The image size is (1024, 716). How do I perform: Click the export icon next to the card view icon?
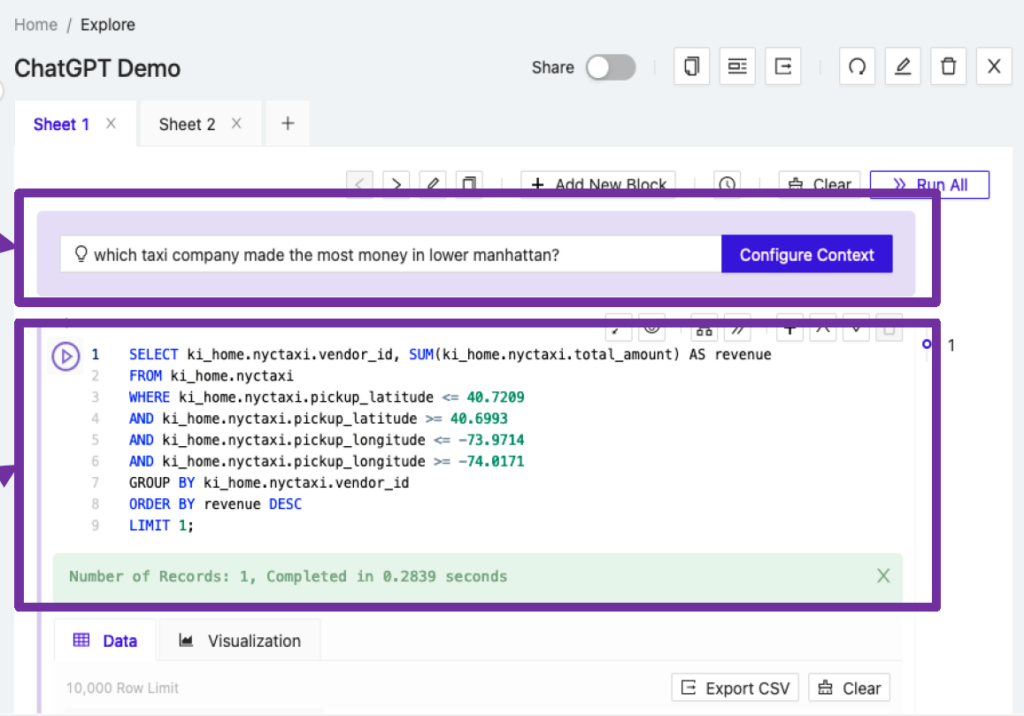(x=783, y=66)
